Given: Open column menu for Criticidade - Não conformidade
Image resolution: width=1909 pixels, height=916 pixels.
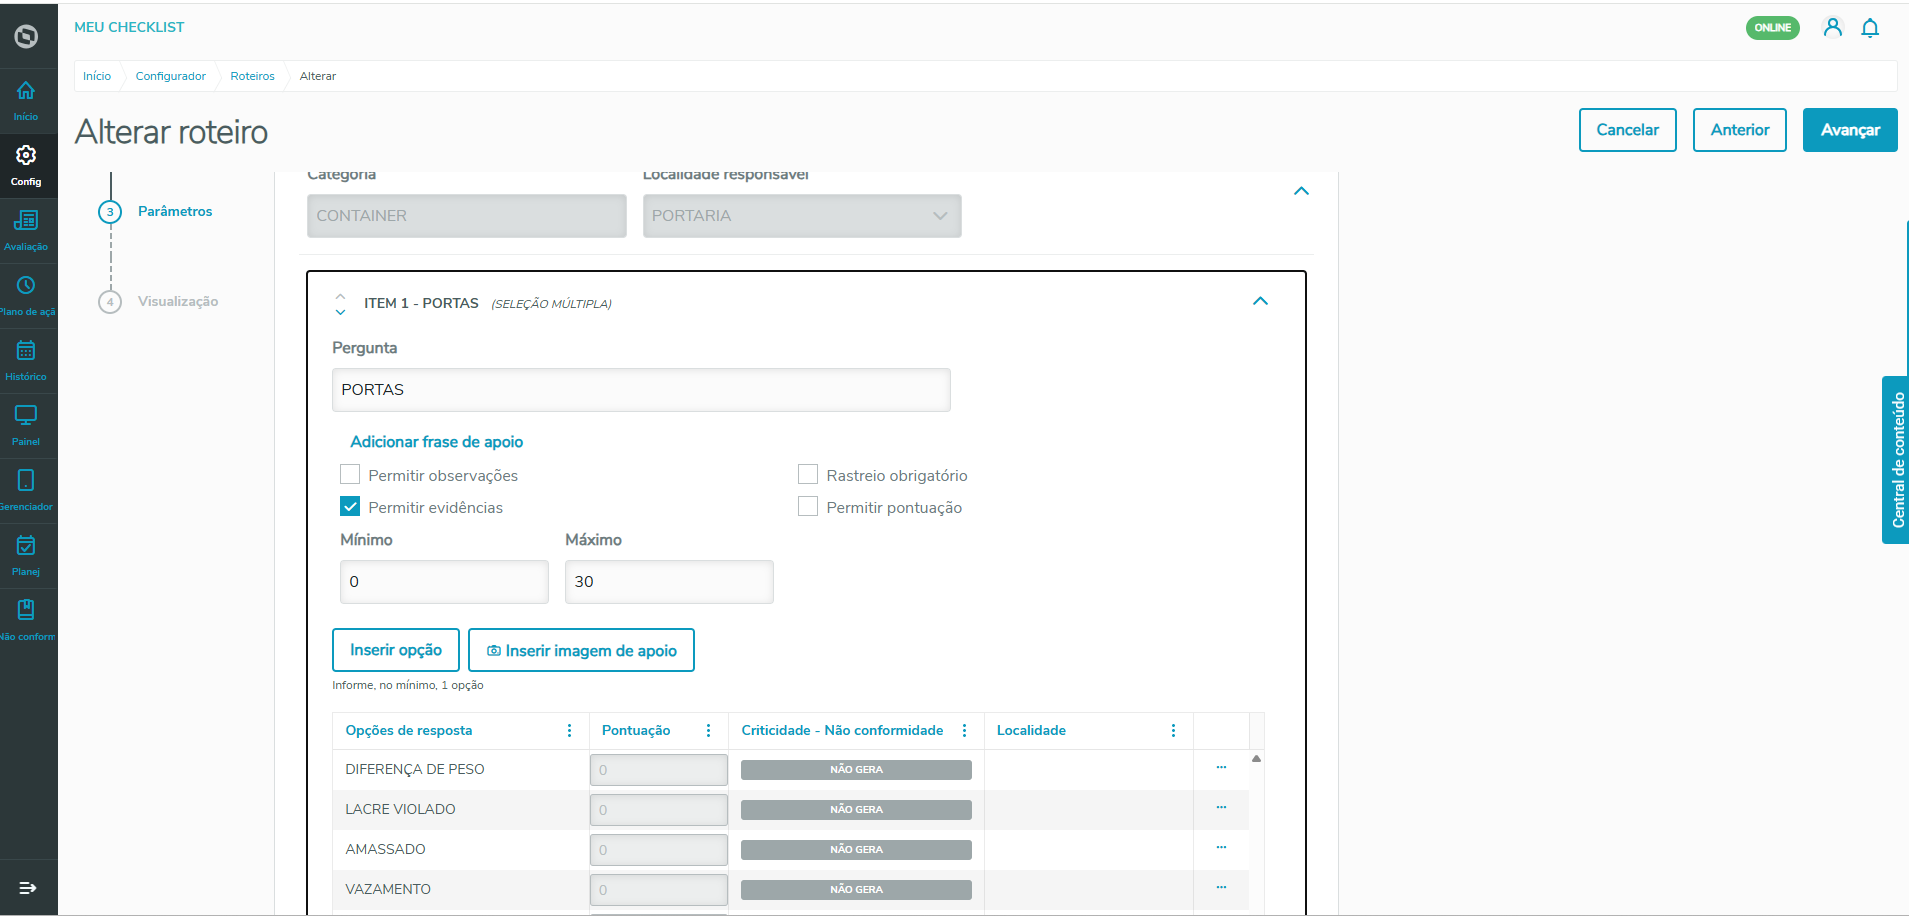Looking at the screenshot, I should pyautogui.click(x=965, y=731).
